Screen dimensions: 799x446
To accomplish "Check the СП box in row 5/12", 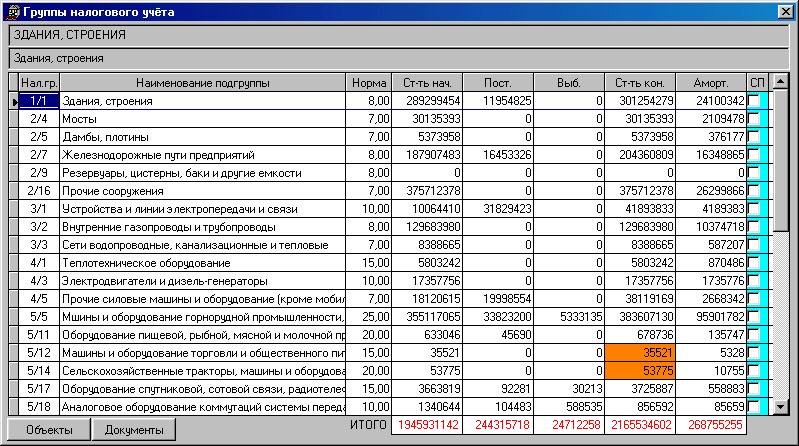I will pos(754,353).
